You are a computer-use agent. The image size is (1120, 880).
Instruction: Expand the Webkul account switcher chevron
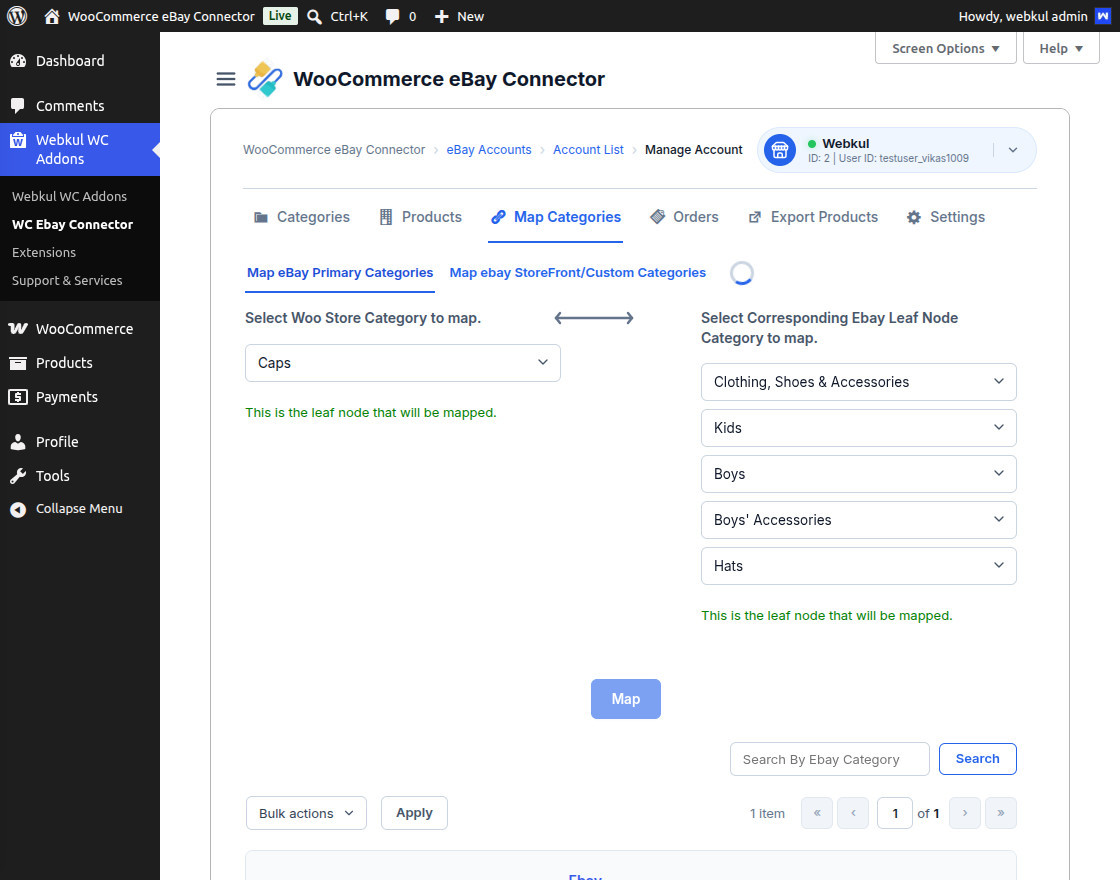coord(1013,150)
